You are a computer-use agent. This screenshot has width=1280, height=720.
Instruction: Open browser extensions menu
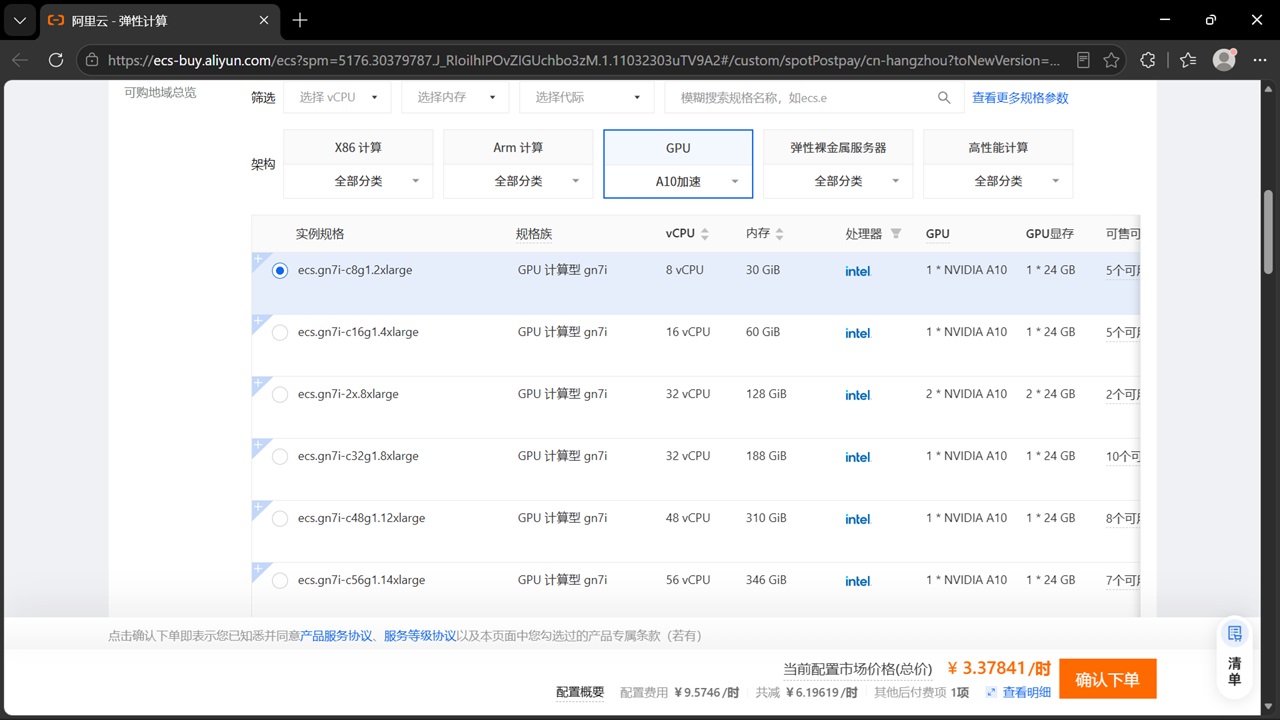pyautogui.click(x=1148, y=60)
